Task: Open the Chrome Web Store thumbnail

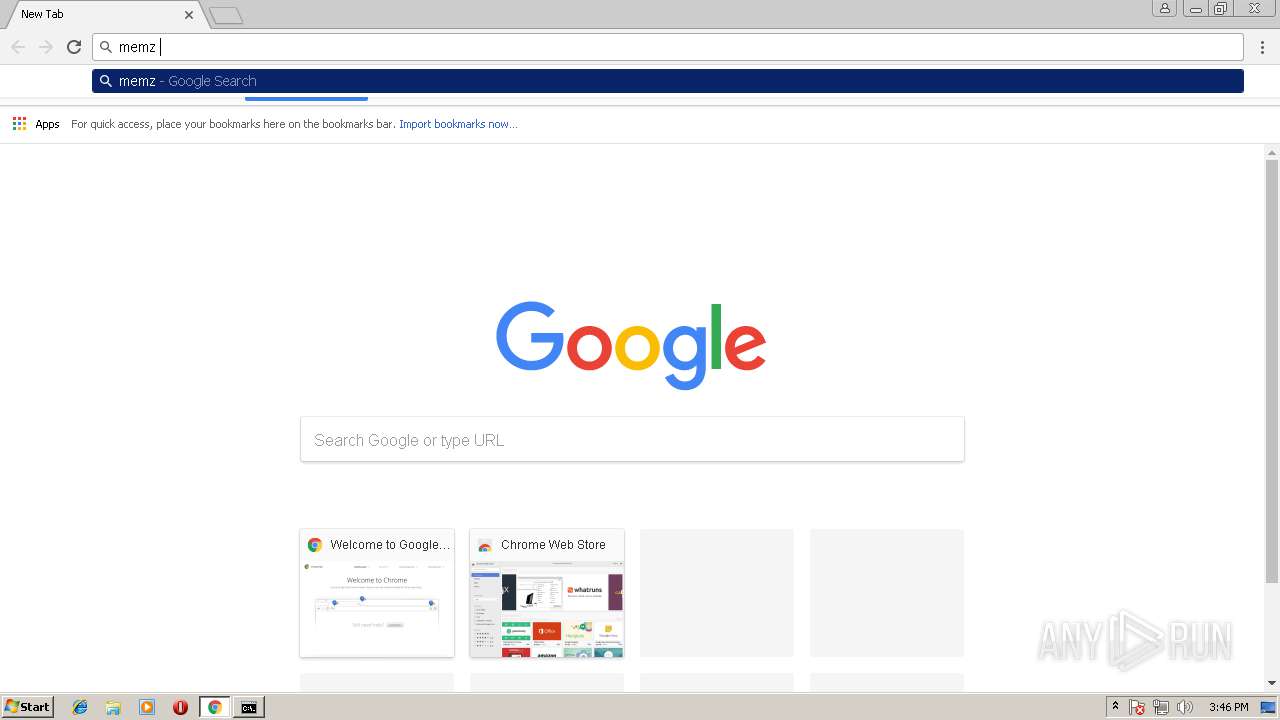Action: pos(547,593)
